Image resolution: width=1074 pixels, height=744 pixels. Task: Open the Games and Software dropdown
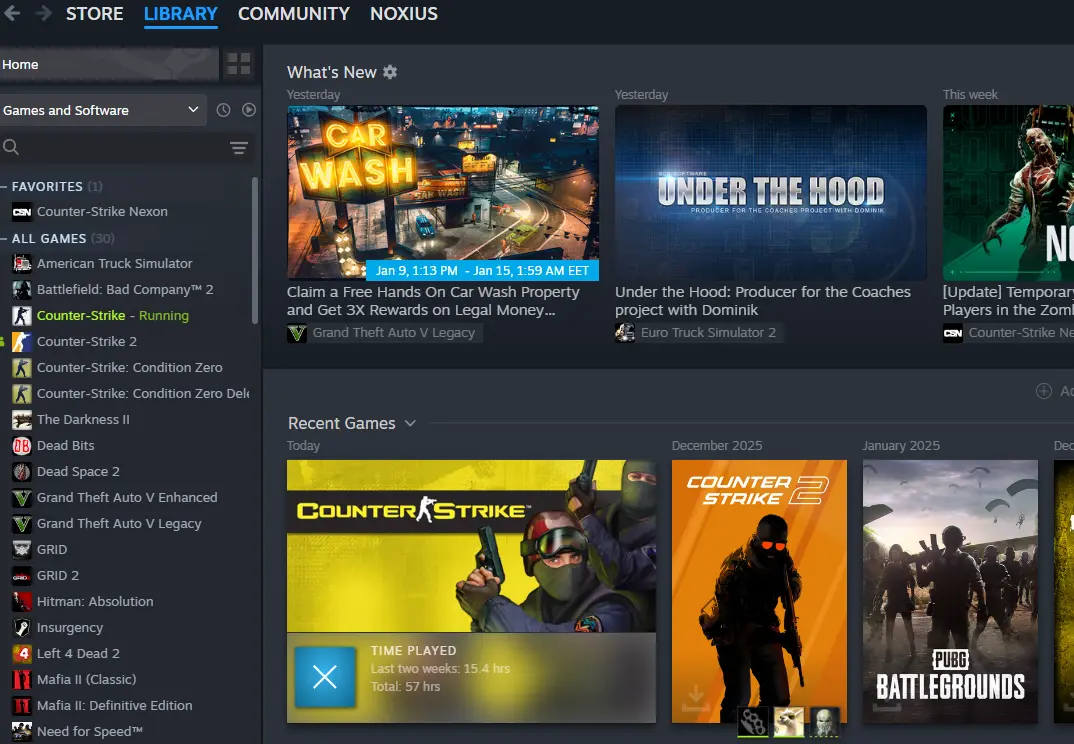(x=102, y=110)
